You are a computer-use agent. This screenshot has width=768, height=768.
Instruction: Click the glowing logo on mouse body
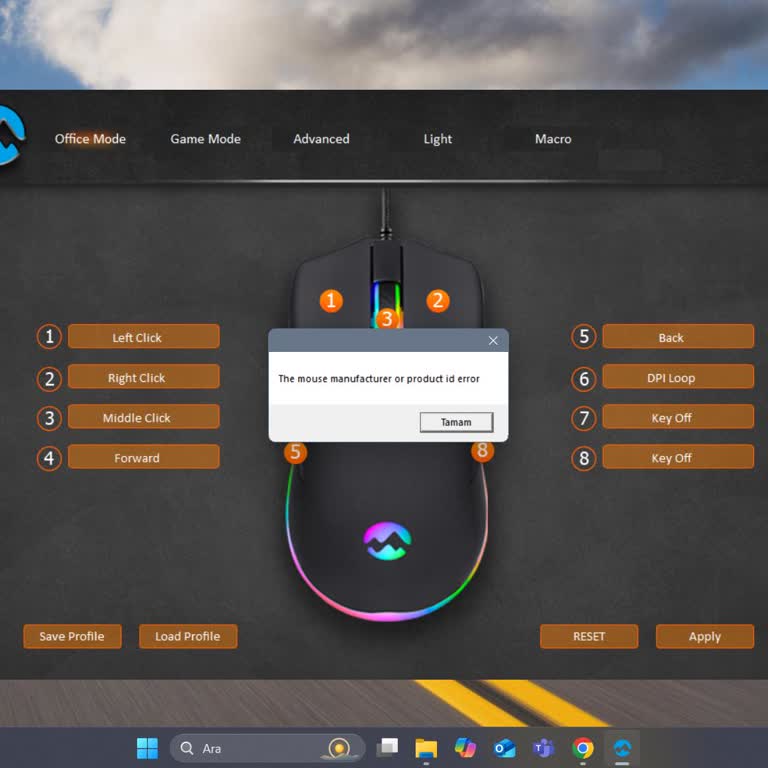point(387,541)
